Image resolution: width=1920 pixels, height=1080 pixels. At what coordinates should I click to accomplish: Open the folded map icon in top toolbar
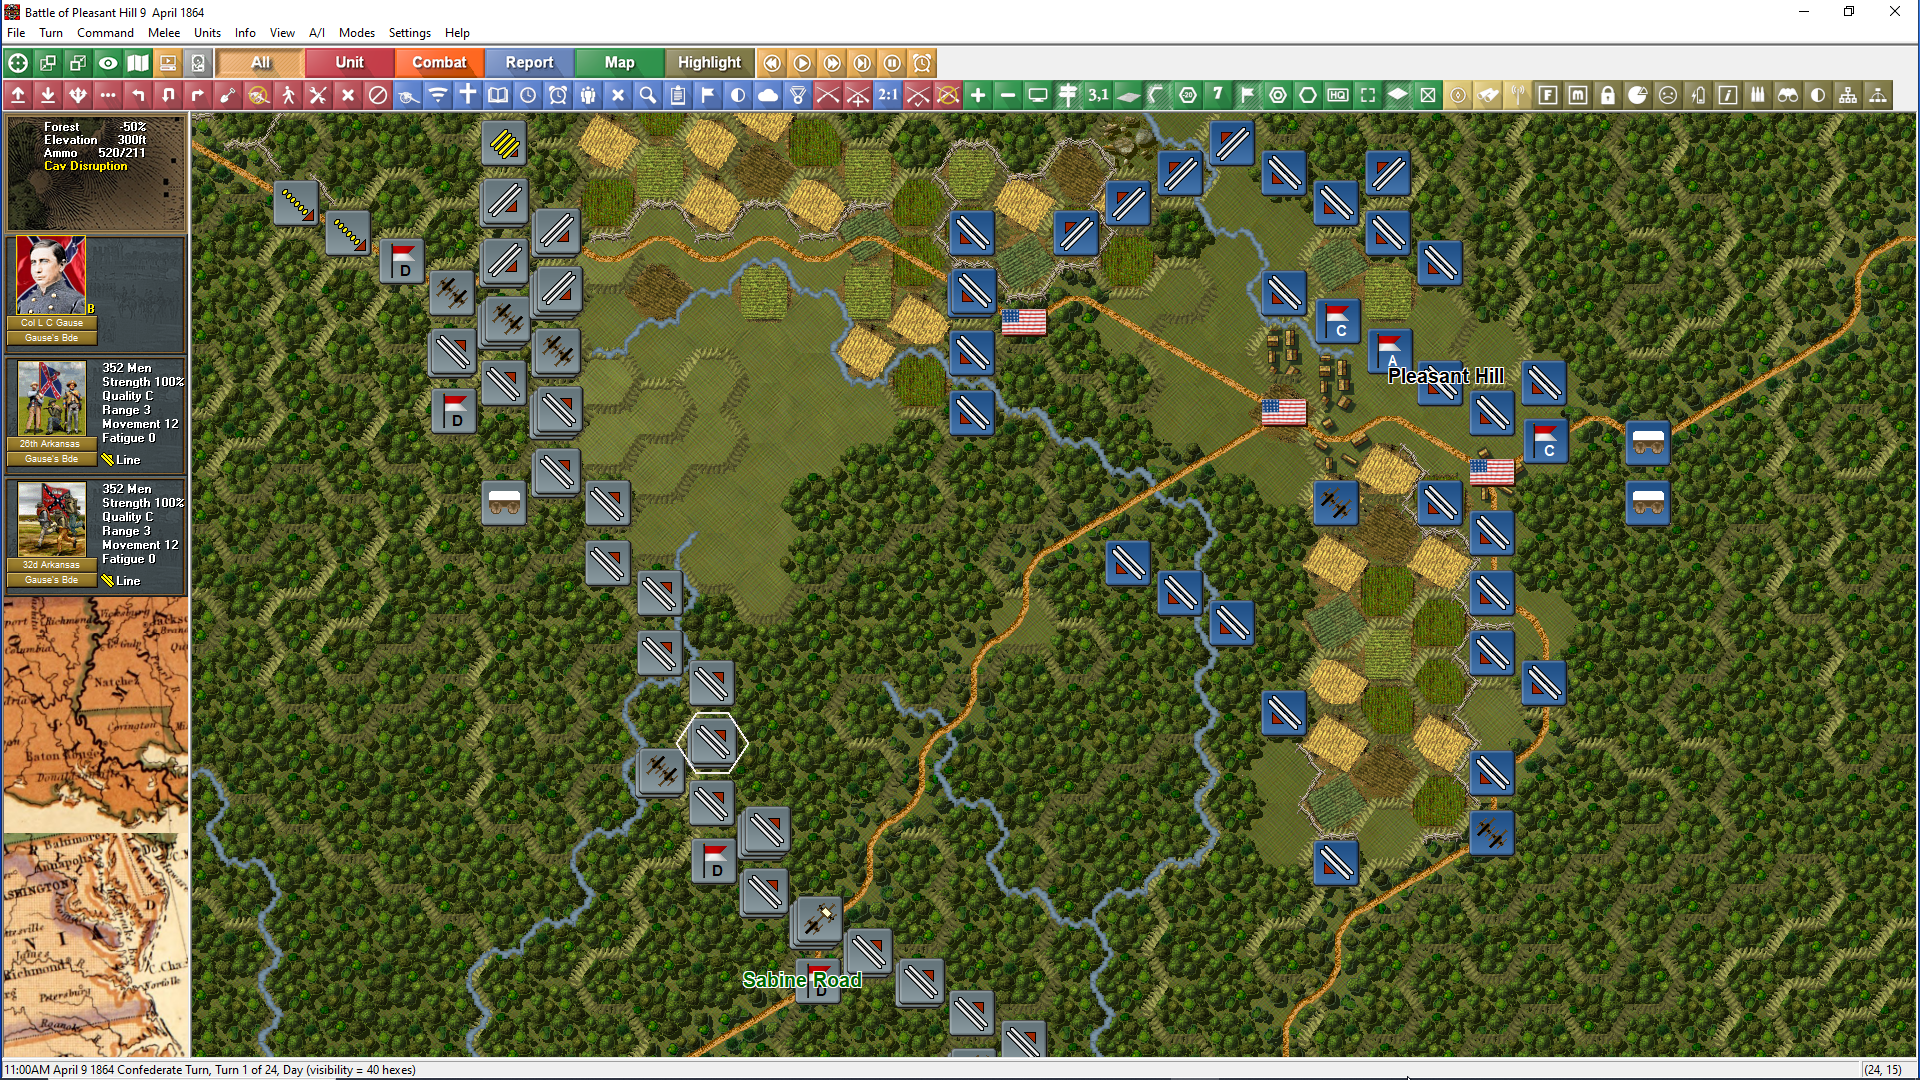pos(138,63)
